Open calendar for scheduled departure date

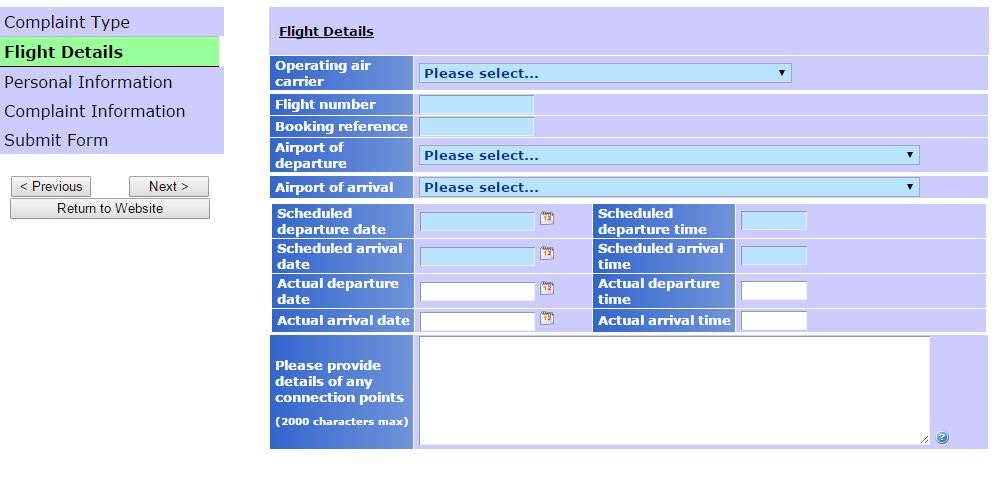547,219
